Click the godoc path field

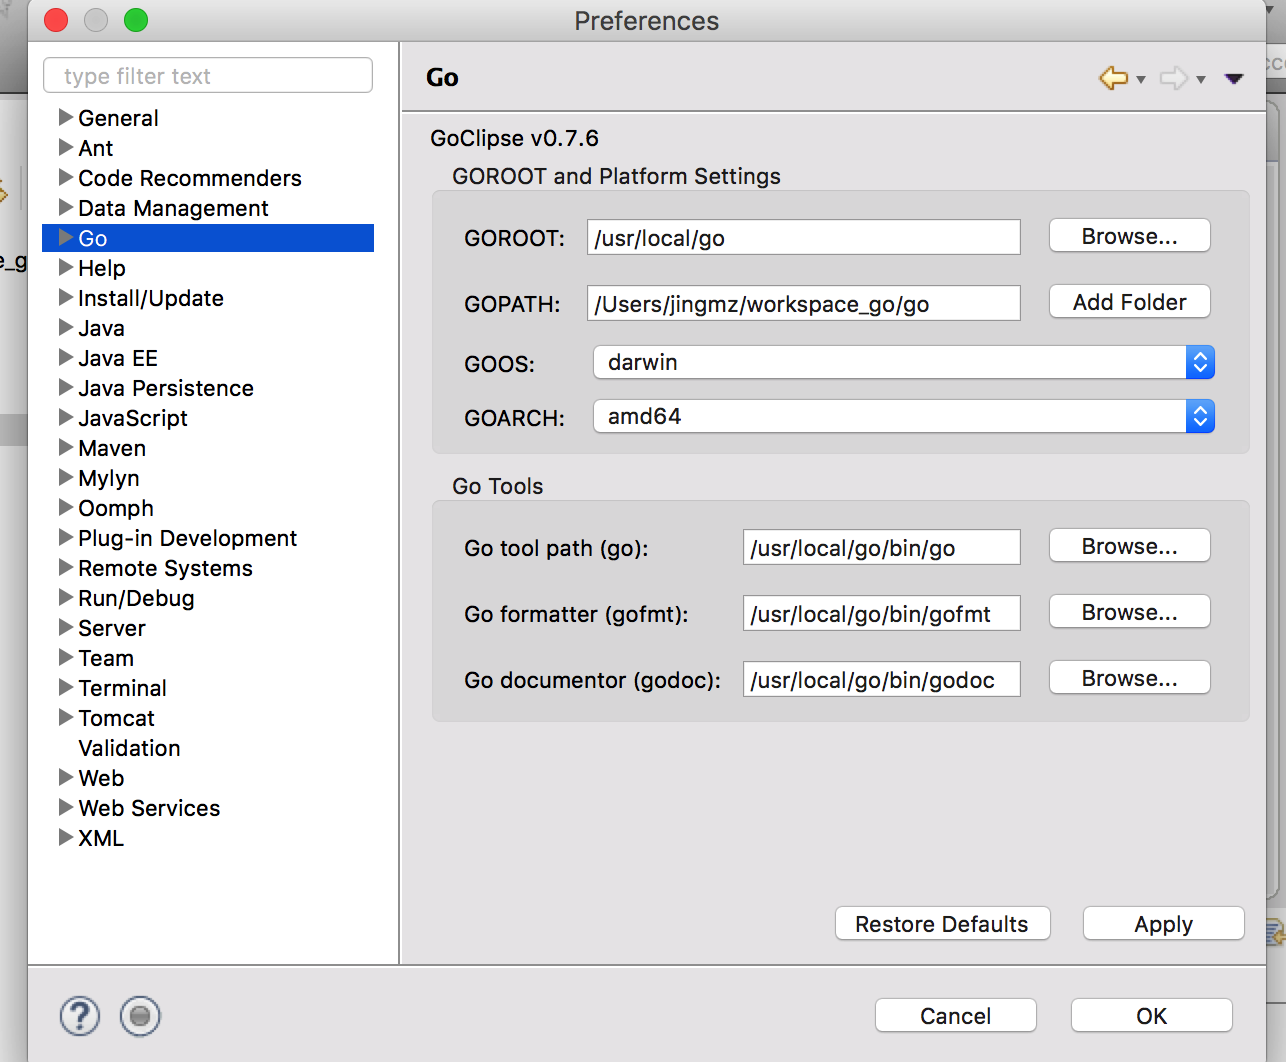pos(882,679)
